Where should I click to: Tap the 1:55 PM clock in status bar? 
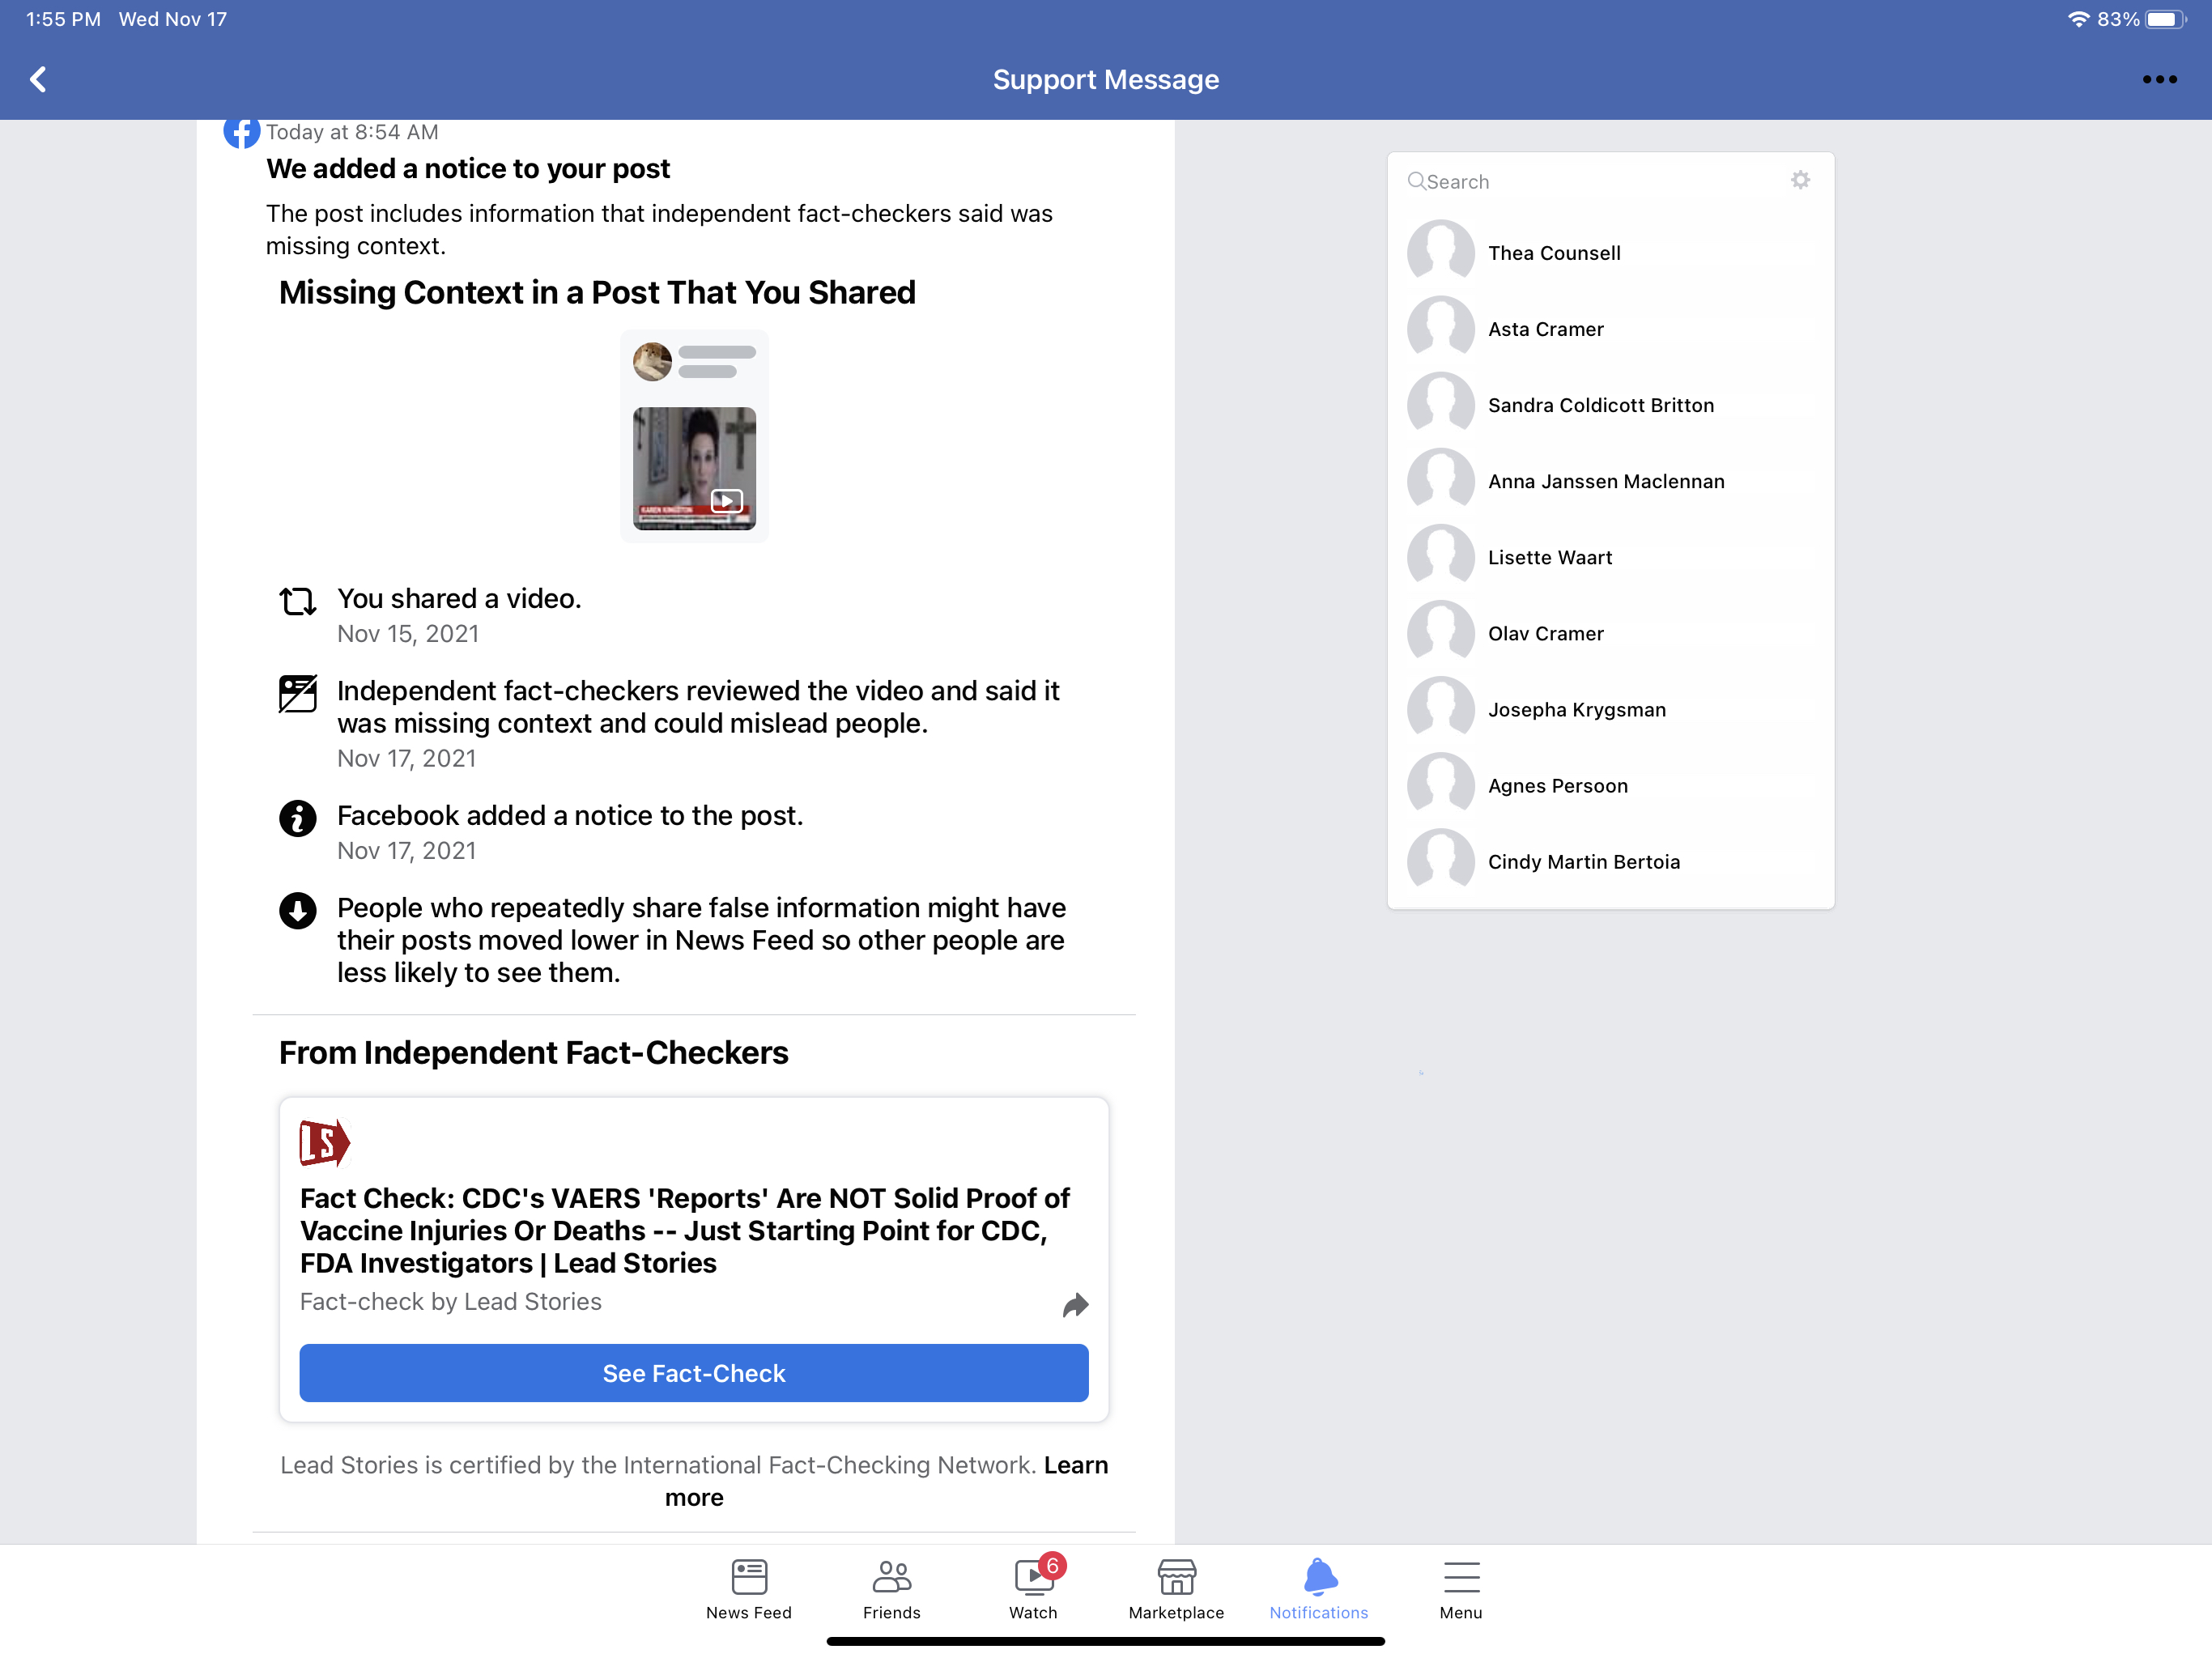click(x=63, y=19)
